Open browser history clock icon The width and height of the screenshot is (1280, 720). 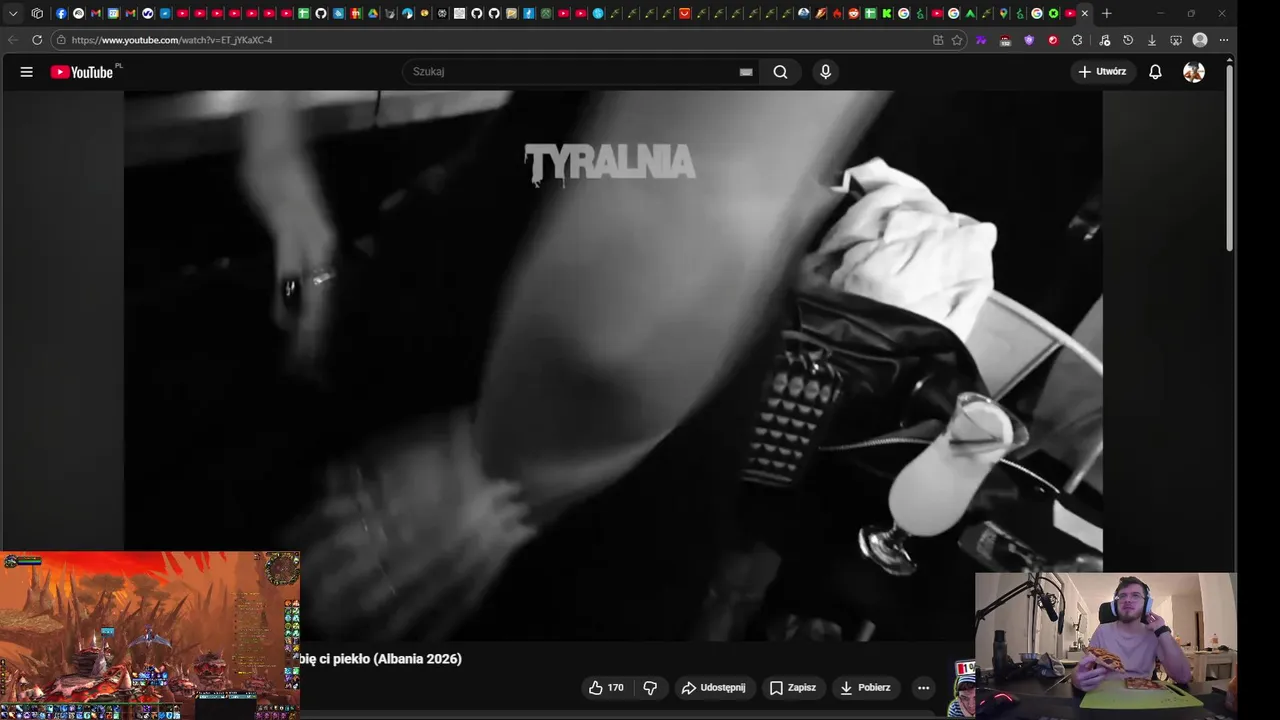point(1128,40)
